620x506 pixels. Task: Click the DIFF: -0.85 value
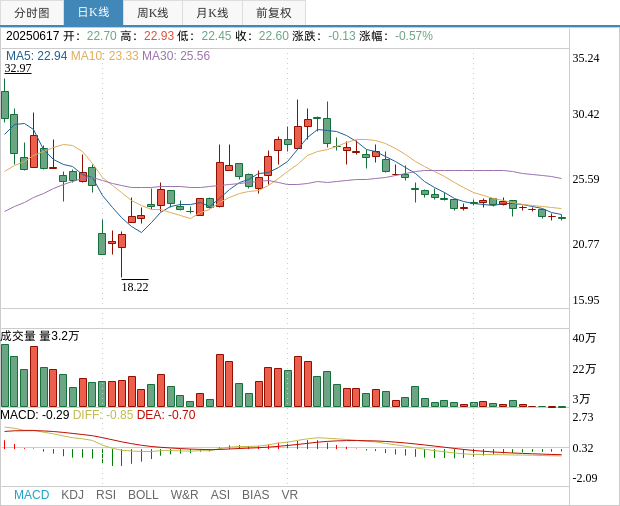(103, 415)
